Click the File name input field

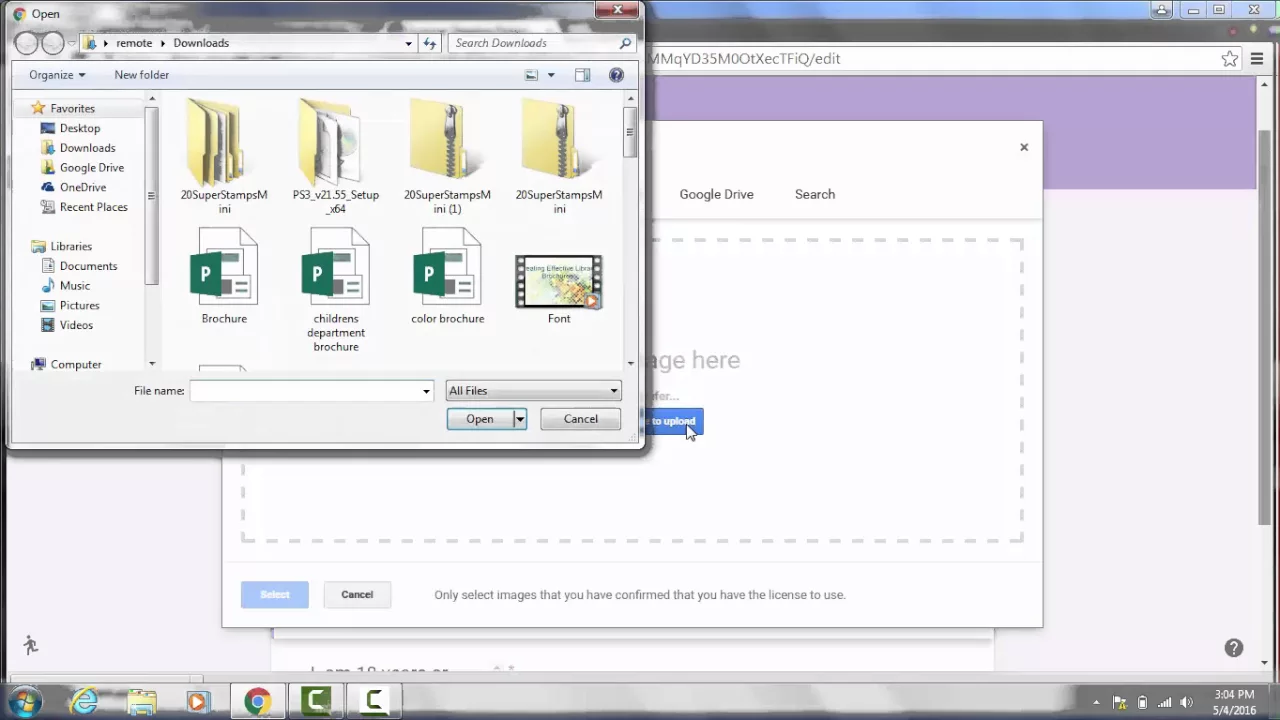(305, 391)
